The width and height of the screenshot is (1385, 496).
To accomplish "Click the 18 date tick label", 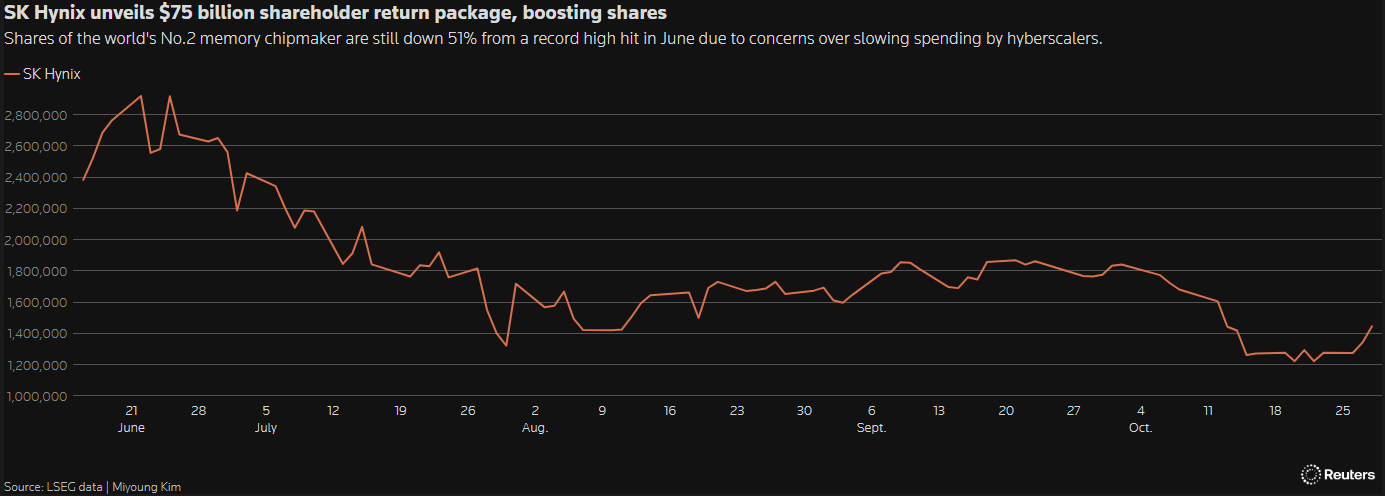I will [x=1276, y=410].
